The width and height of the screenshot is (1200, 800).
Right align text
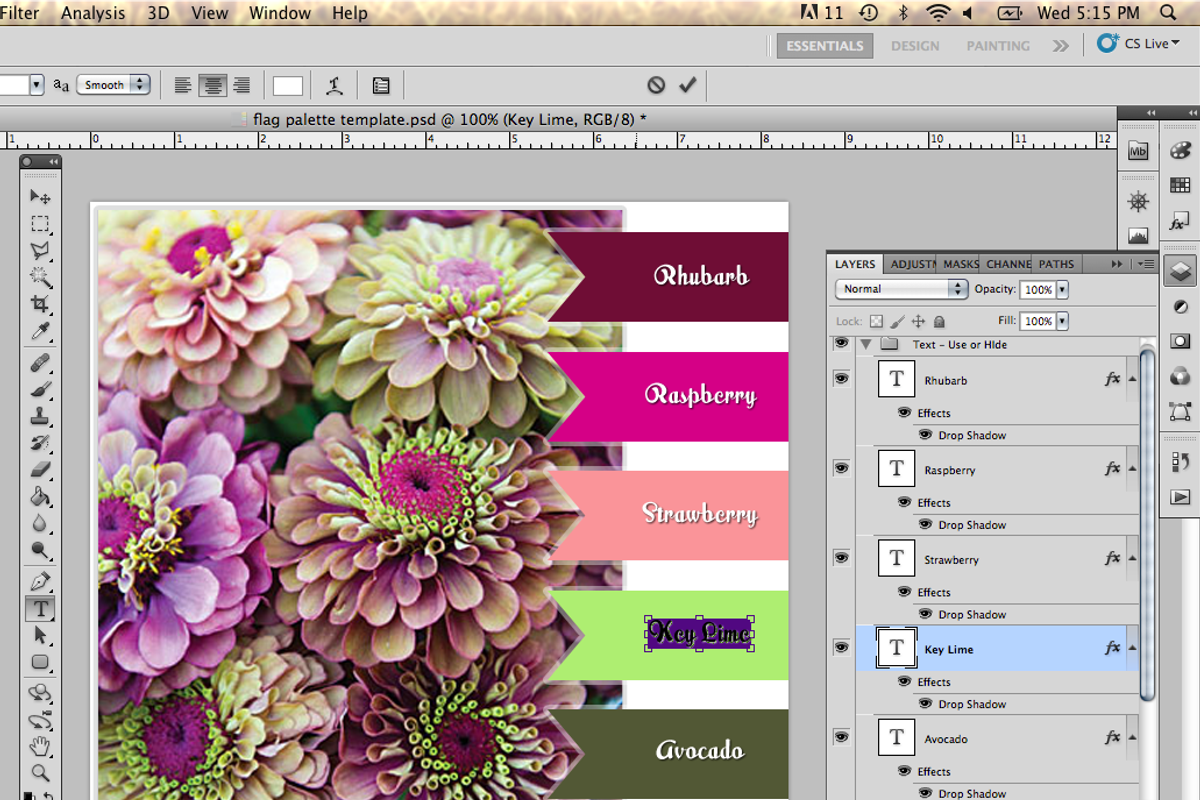click(x=241, y=86)
